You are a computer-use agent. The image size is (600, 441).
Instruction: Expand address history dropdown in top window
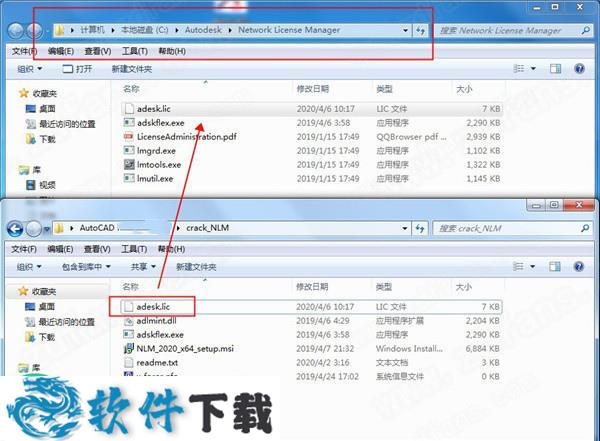405,31
